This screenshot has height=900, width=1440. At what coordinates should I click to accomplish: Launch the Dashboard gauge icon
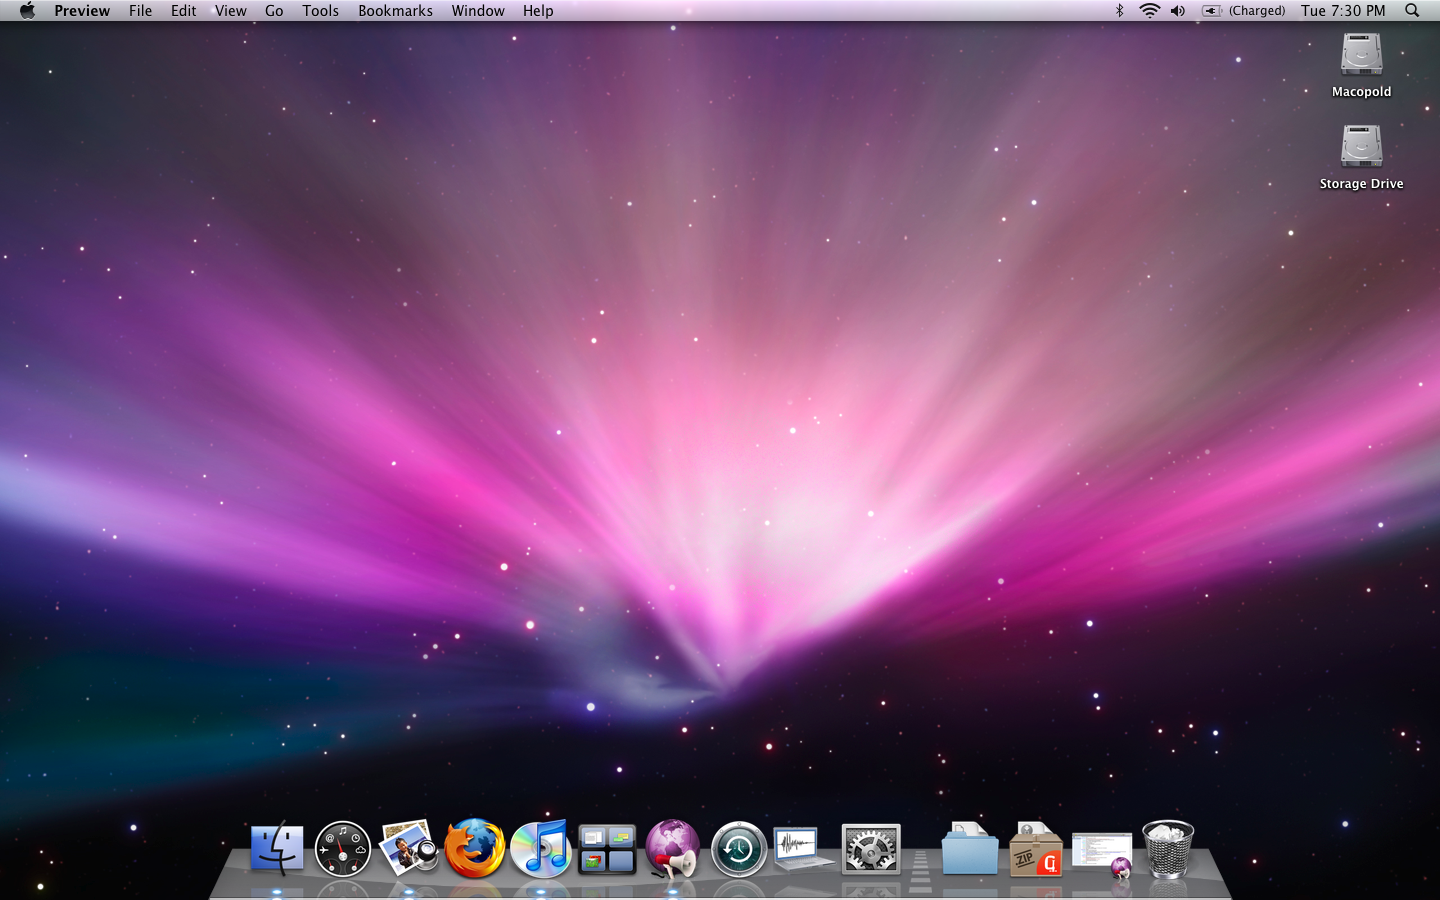click(343, 848)
